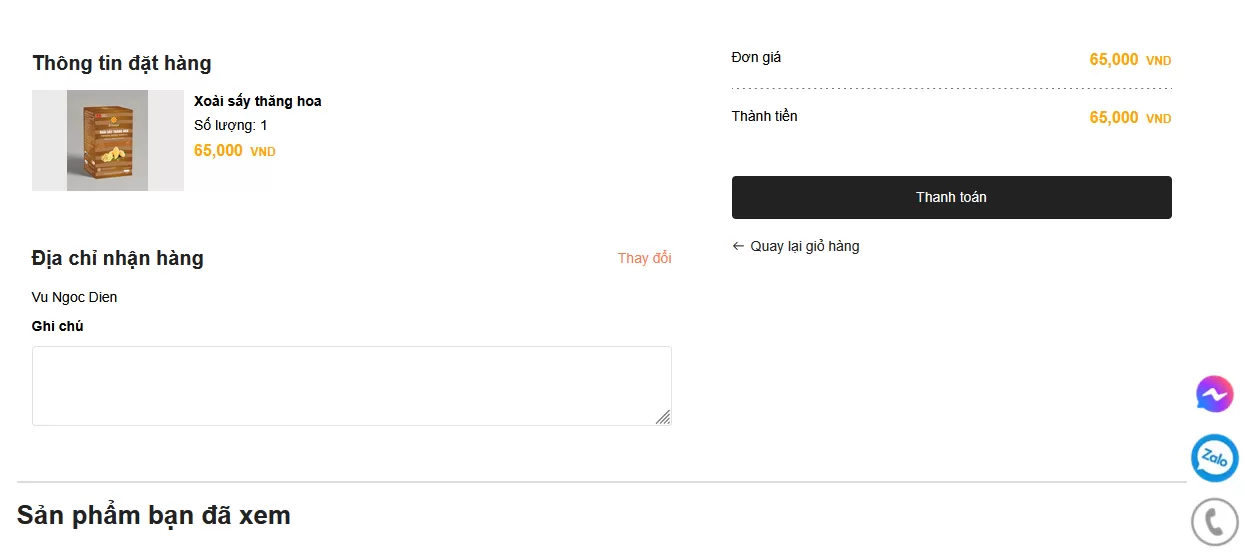Click the Sản phẩm bạn đã xem heading

153,515
